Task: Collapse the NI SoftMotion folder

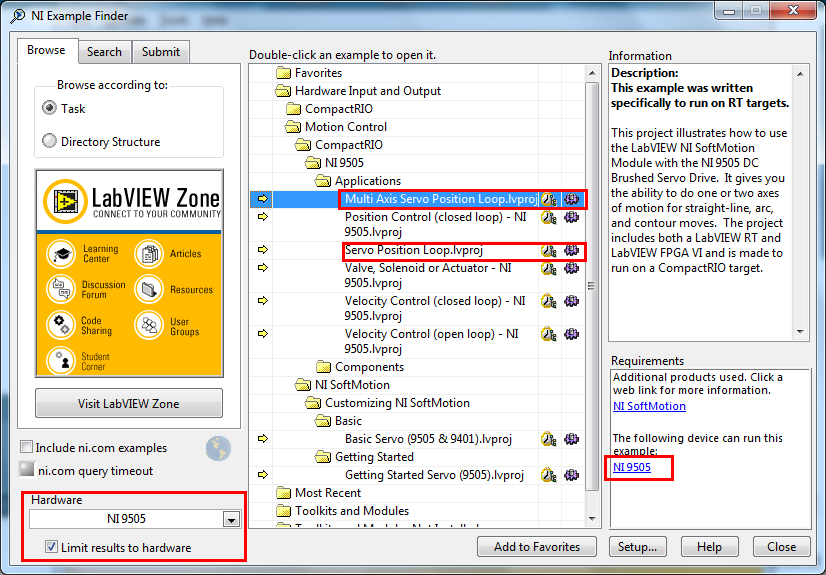Action: (303, 385)
